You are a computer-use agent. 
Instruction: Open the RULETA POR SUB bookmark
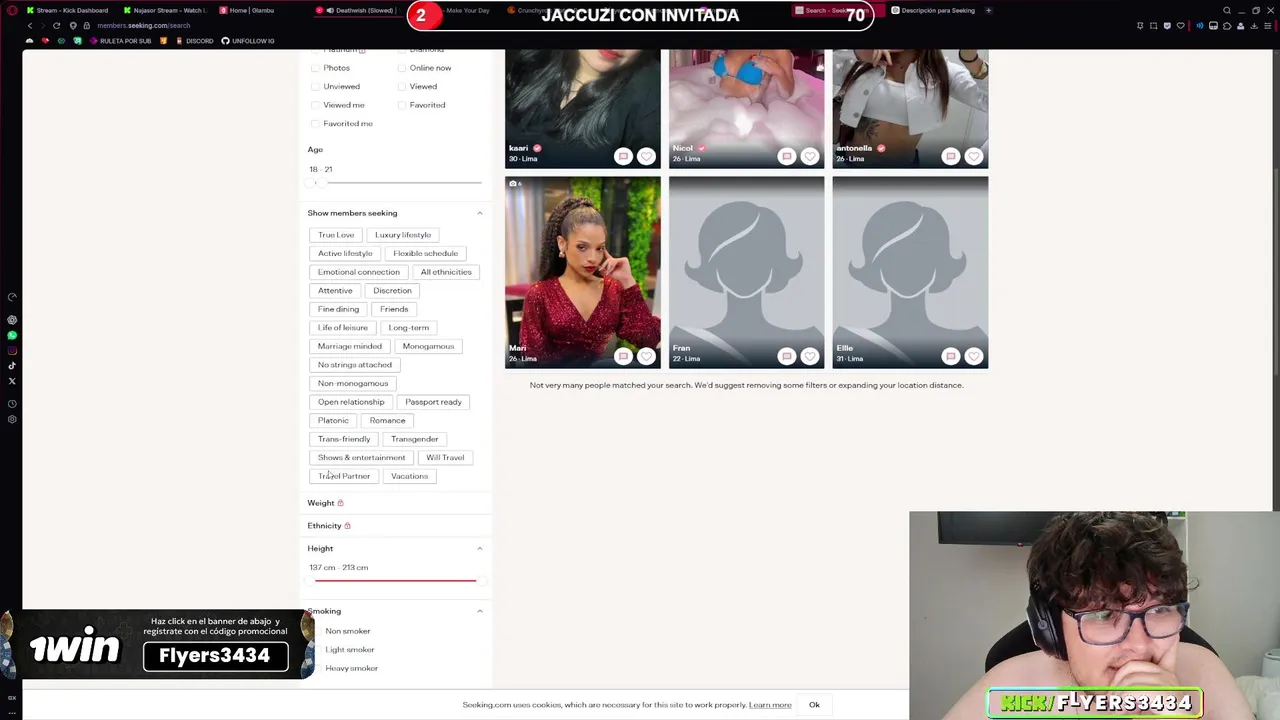point(121,41)
